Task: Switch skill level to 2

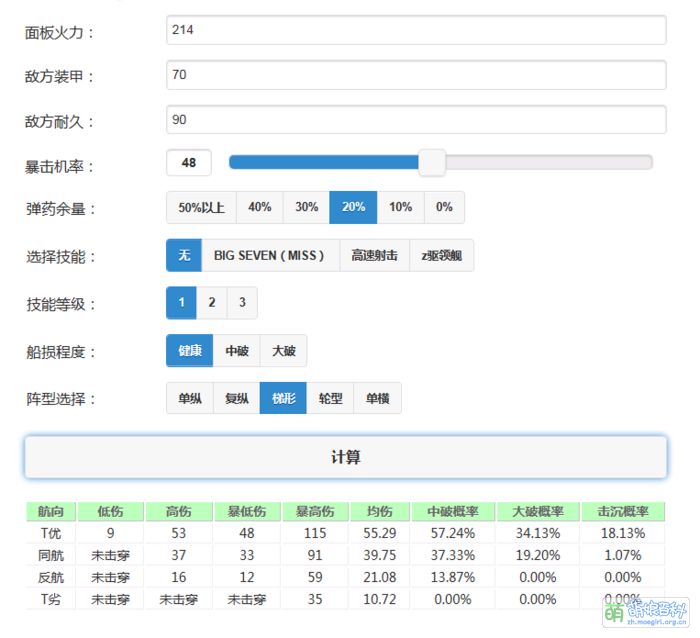Action: [x=212, y=302]
